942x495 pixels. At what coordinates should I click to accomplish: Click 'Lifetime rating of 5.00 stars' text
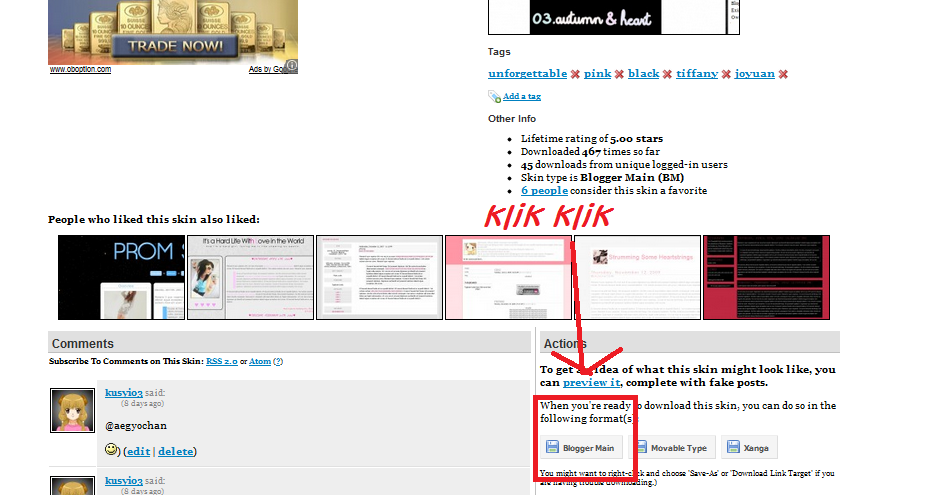(x=592, y=138)
